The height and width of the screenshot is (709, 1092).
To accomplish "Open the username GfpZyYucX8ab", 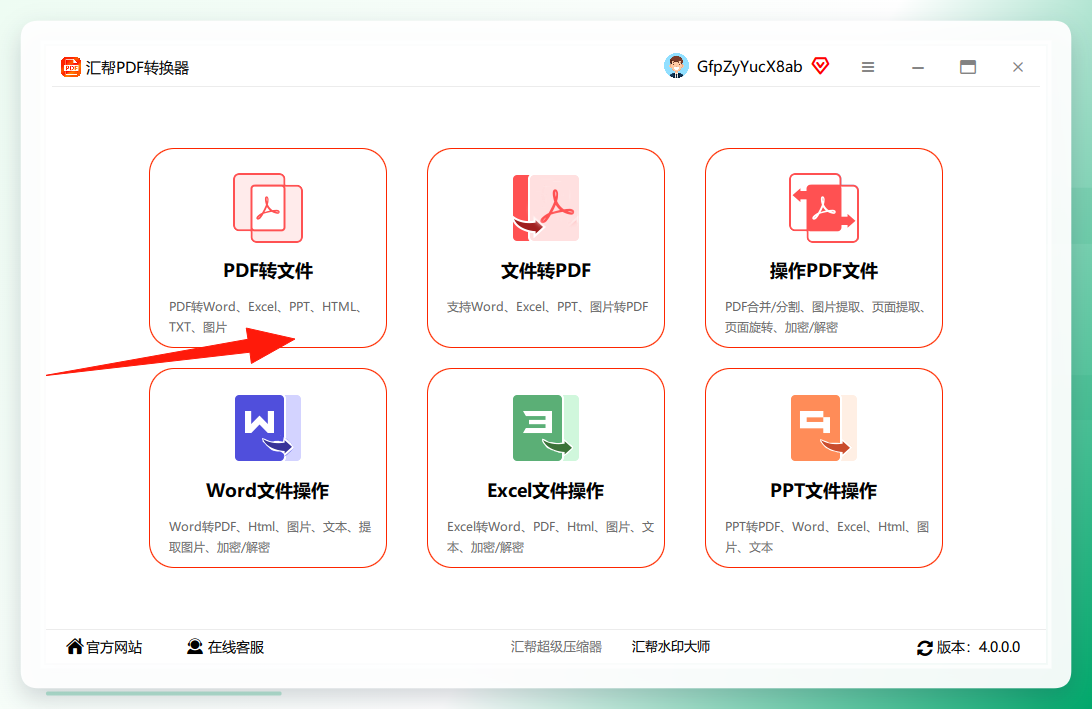I will click(749, 67).
